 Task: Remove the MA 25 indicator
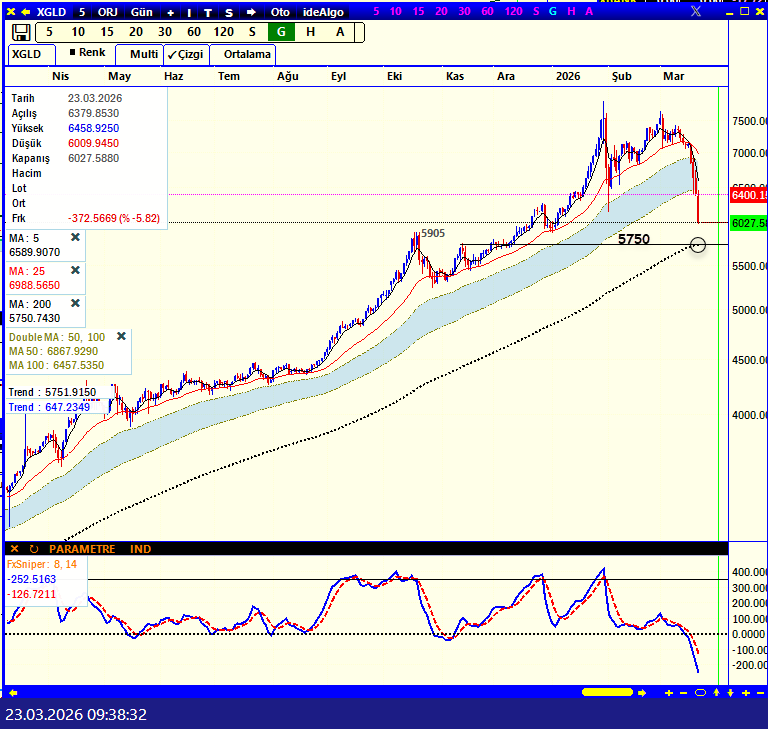pos(75,270)
